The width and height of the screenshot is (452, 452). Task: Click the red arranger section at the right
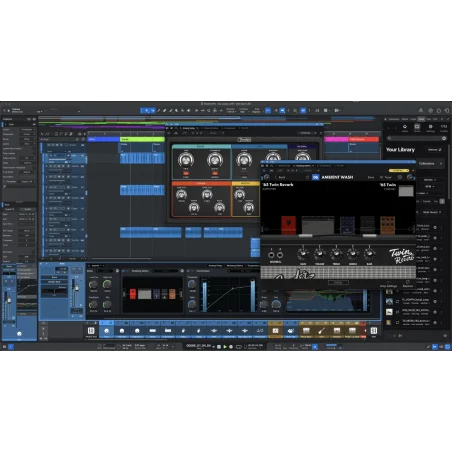(363, 139)
